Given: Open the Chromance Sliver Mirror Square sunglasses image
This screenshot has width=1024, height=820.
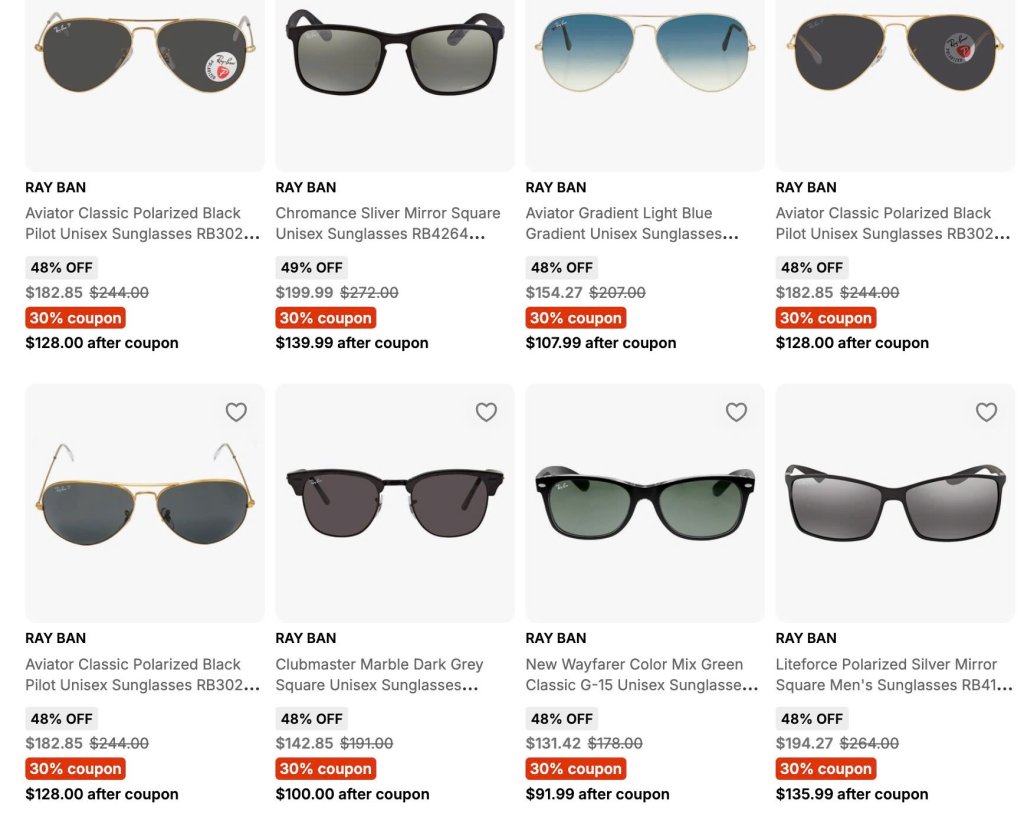Looking at the screenshot, I should tap(394, 85).
